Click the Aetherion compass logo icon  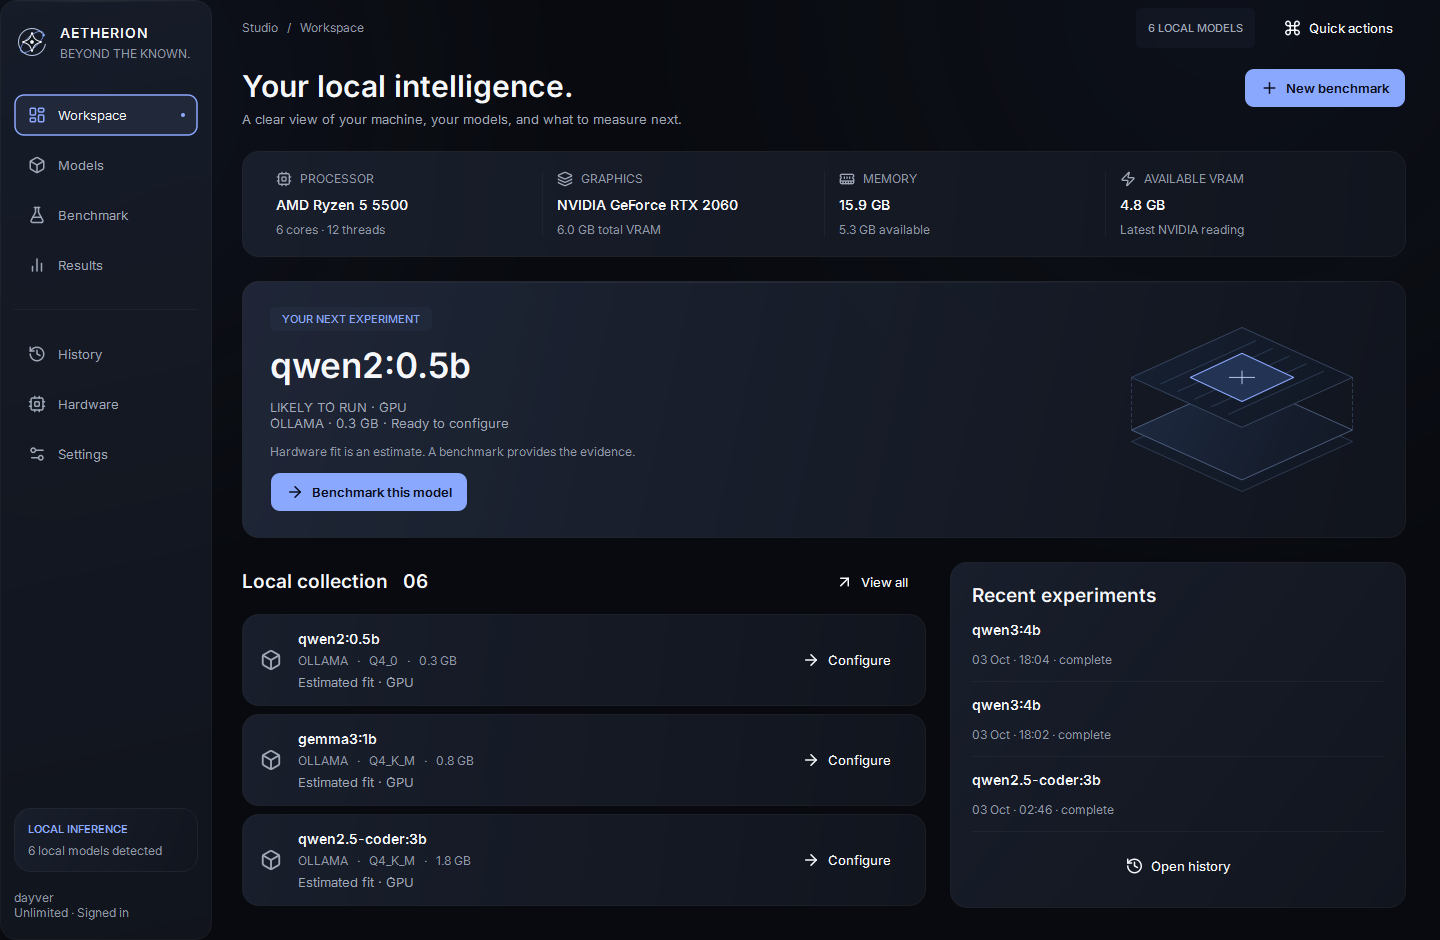[32, 42]
